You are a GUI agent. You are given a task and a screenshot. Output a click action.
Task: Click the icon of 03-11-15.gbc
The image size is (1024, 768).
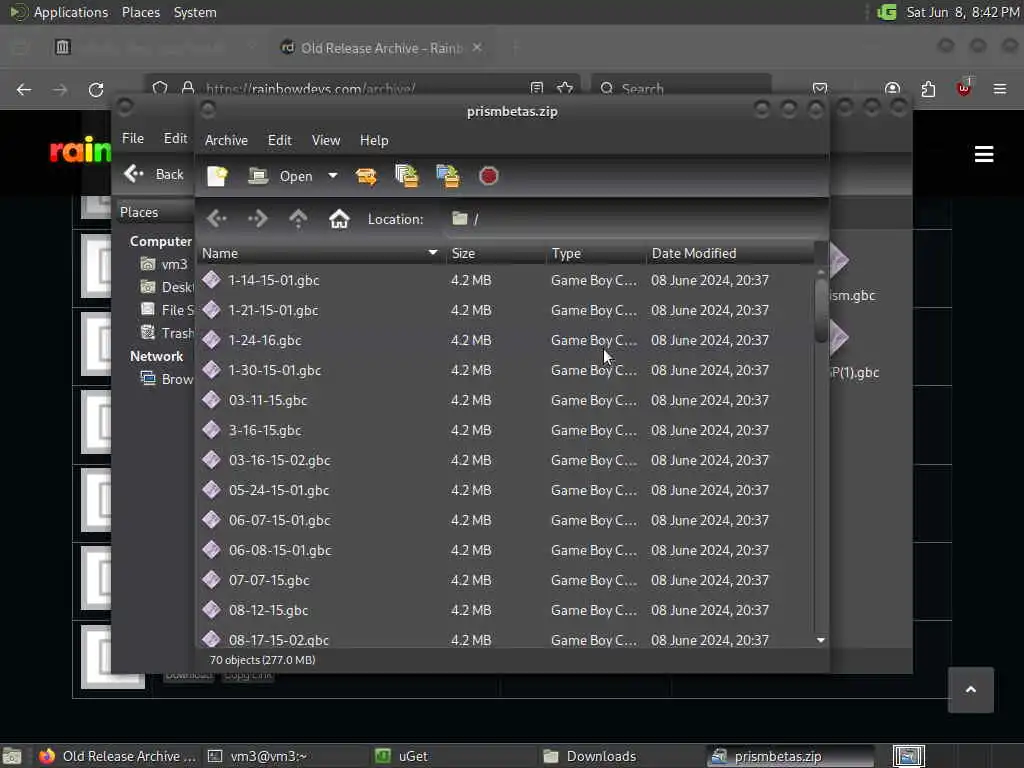coord(211,400)
